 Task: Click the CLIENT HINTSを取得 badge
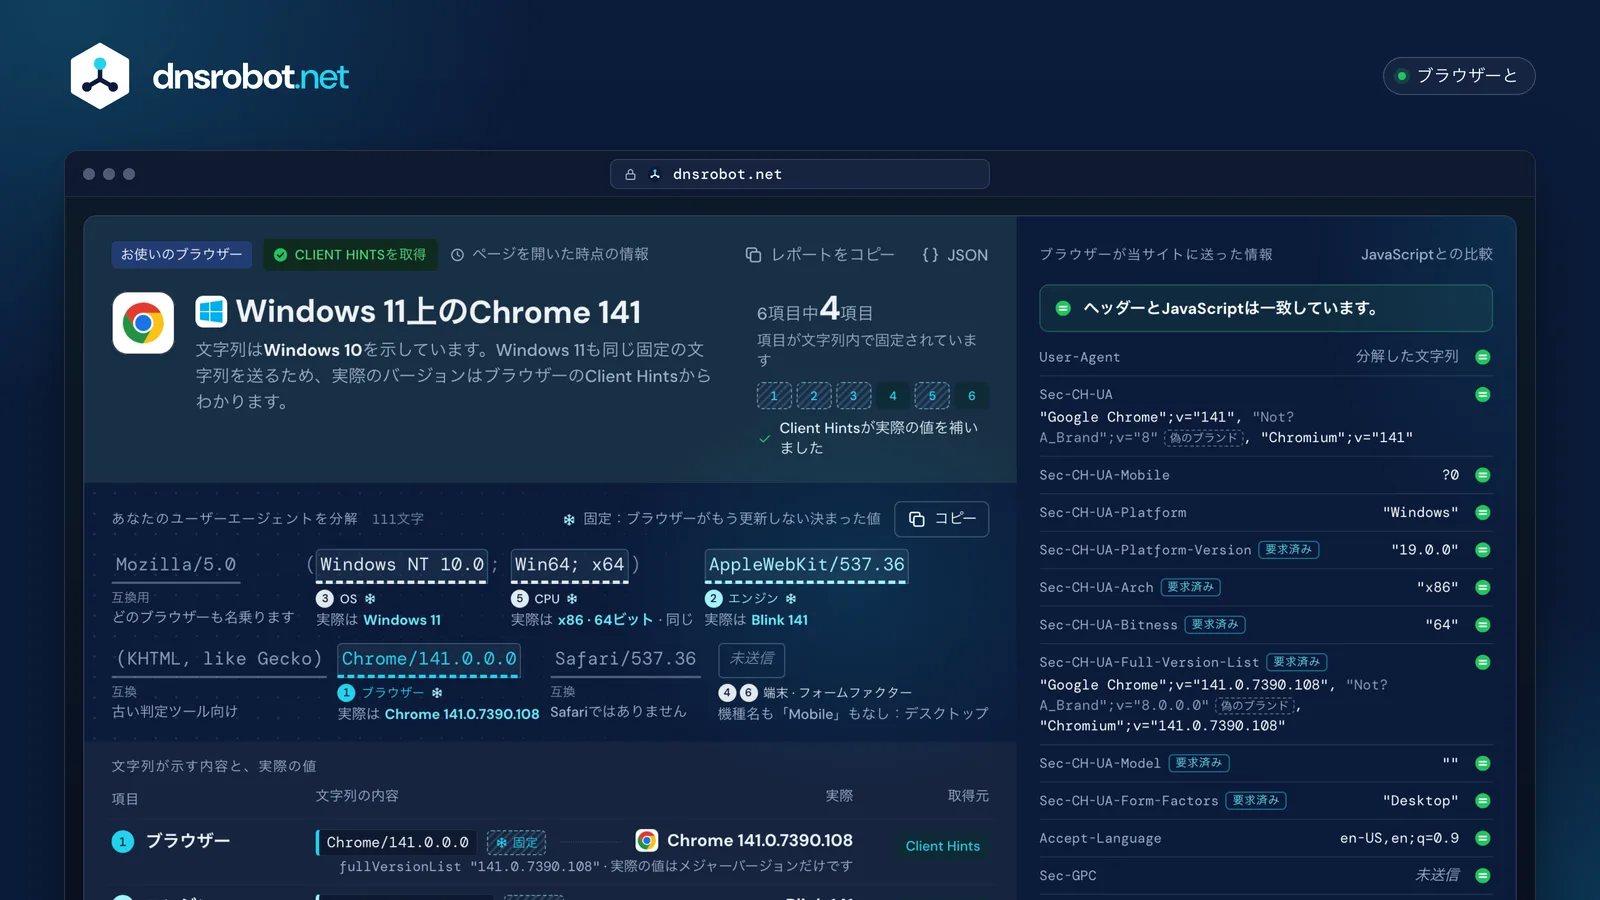pos(350,255)
